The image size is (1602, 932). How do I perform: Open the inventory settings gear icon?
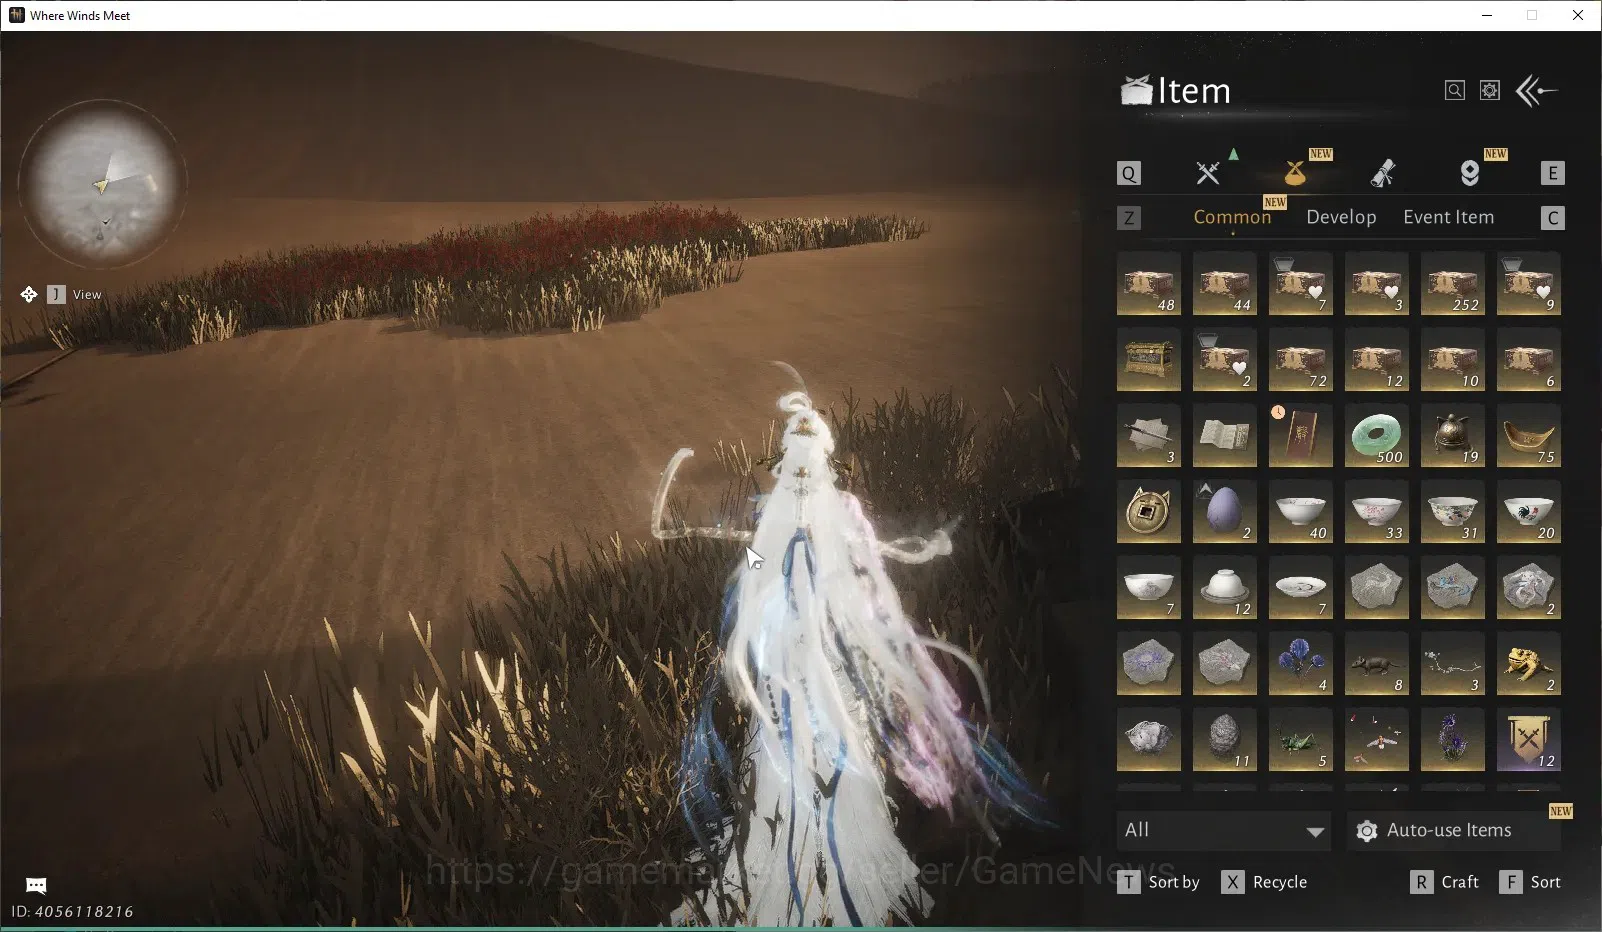(1490, 91)
